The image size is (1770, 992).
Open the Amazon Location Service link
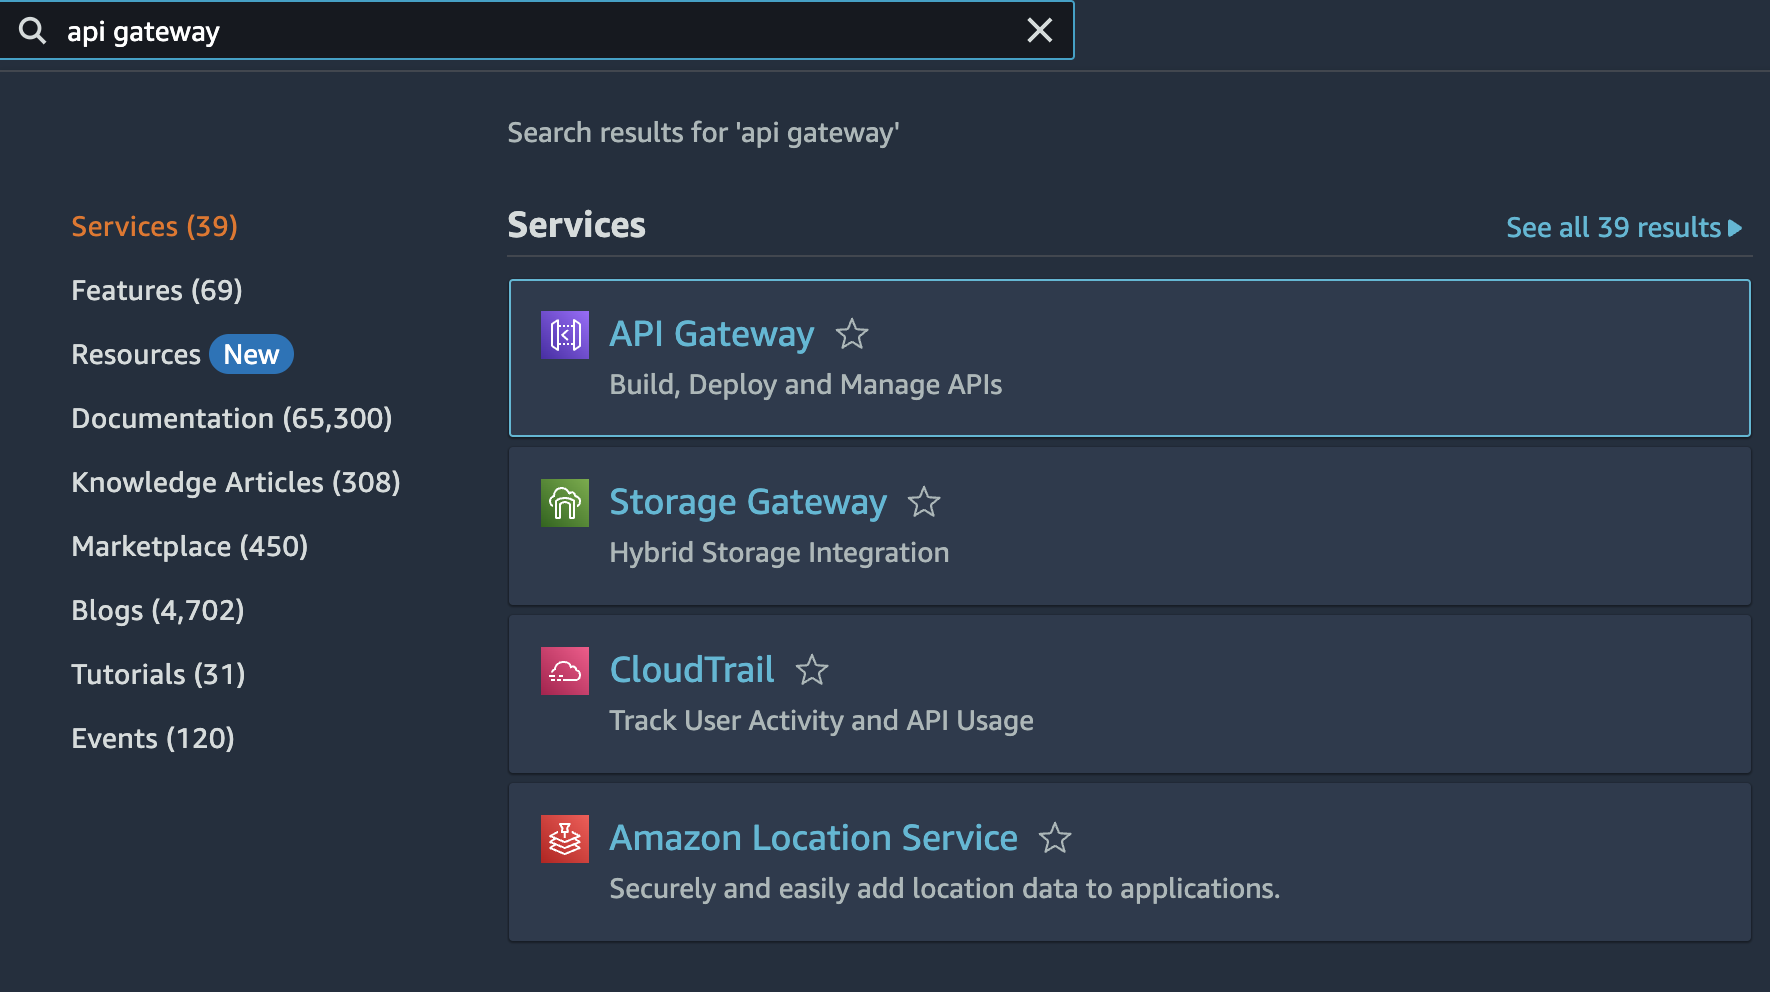tap(814, 838)
